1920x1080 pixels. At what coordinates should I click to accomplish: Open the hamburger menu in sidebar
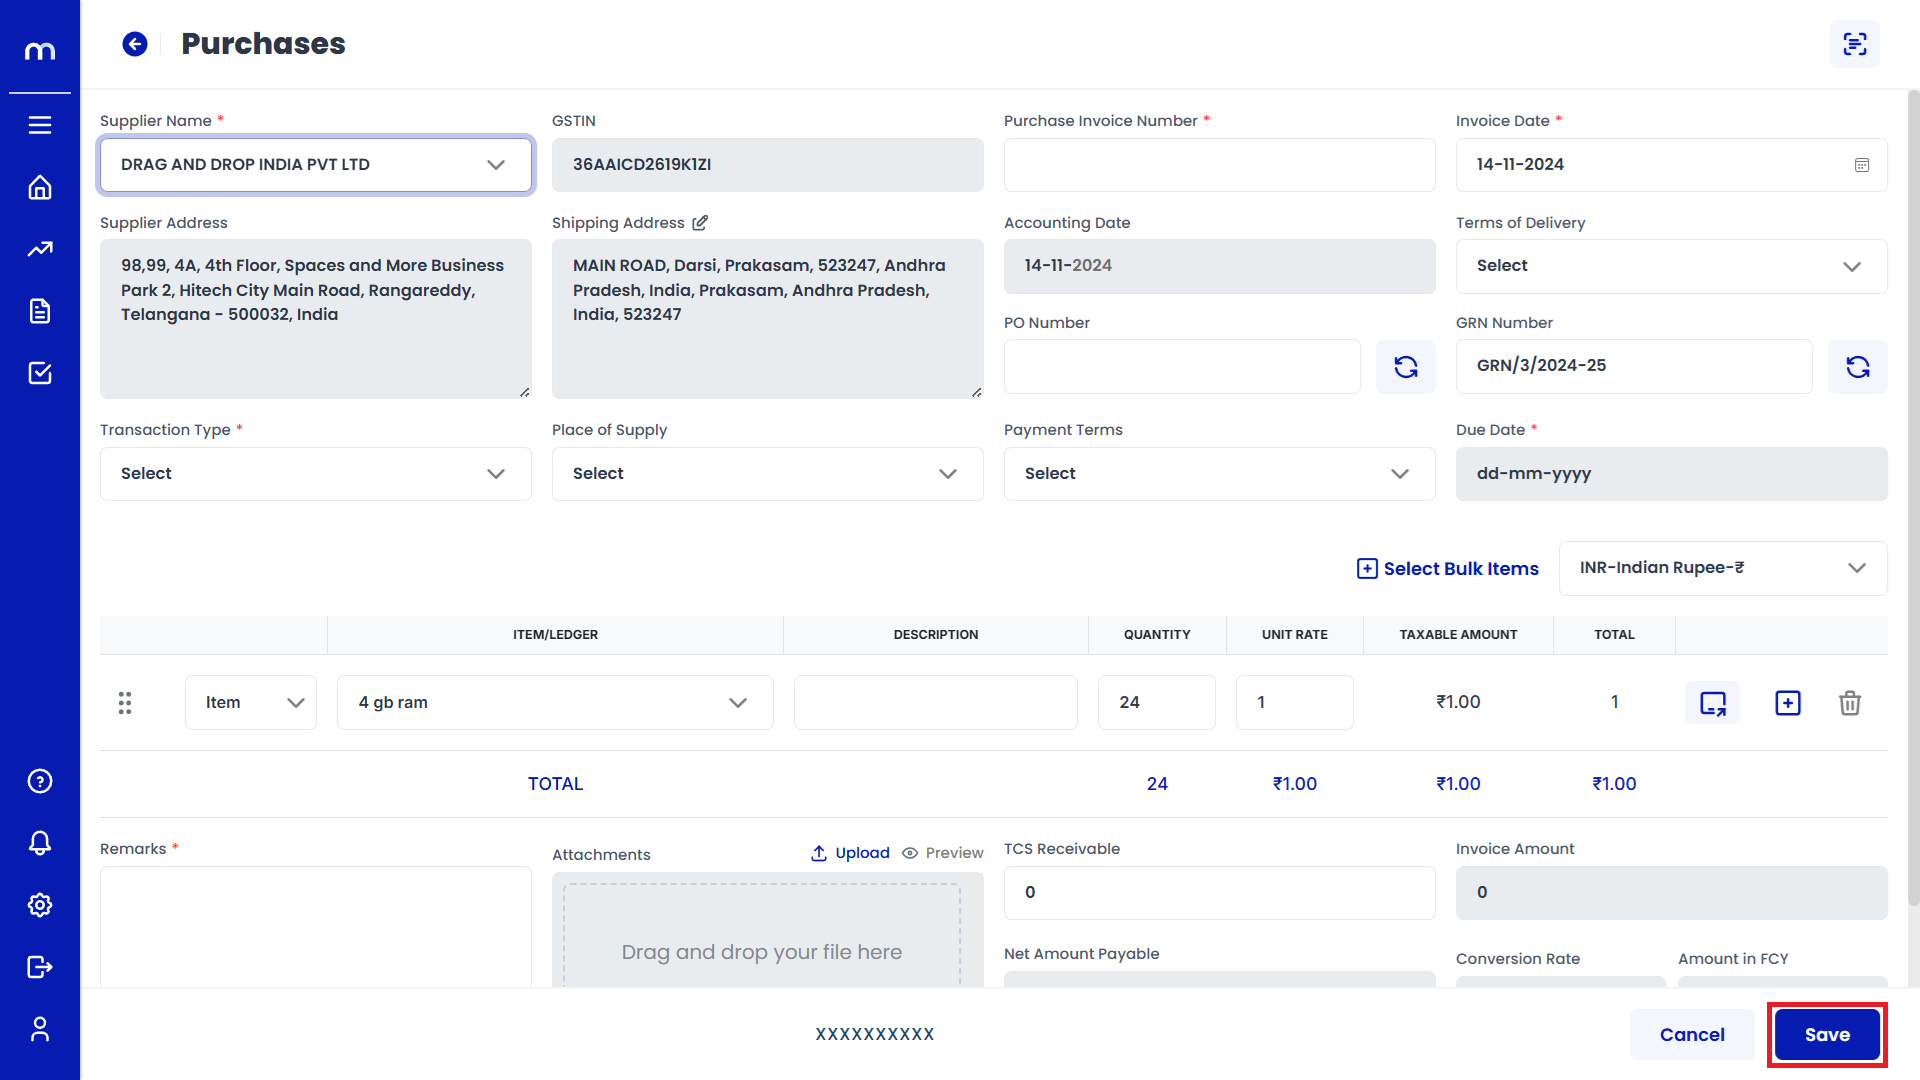[40, 125]
